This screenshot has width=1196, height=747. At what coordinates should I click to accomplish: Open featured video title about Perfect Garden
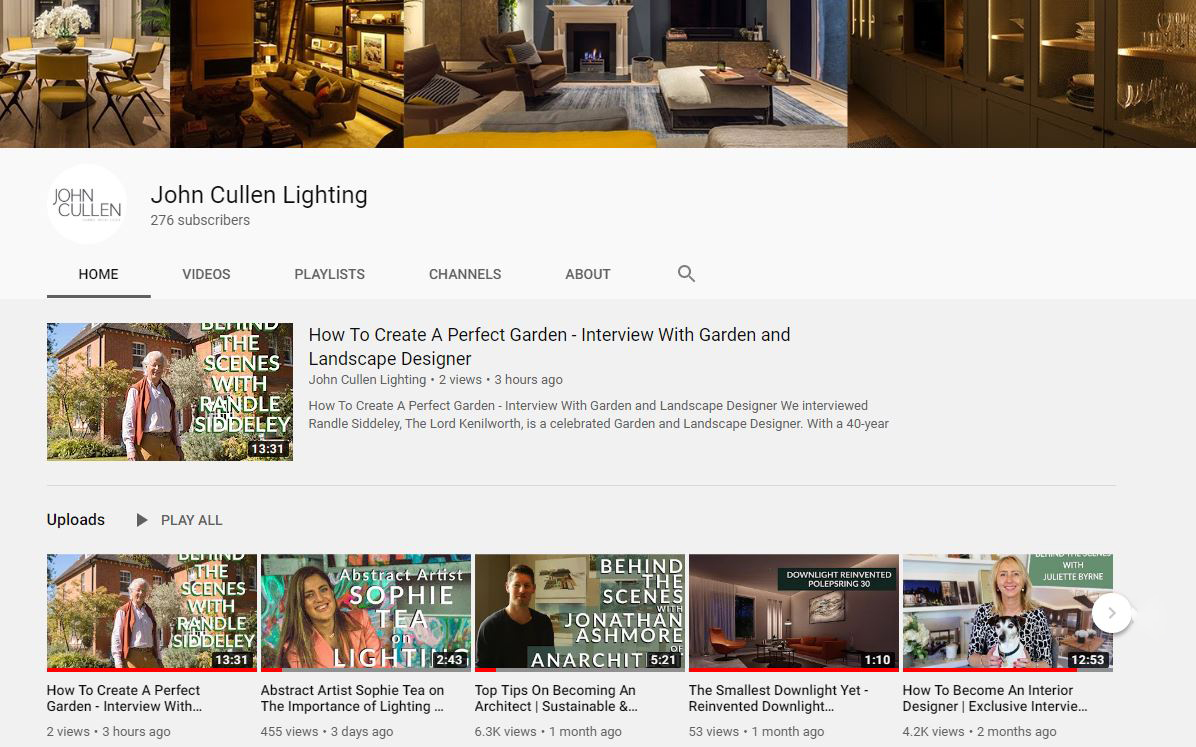click(549, 346)
